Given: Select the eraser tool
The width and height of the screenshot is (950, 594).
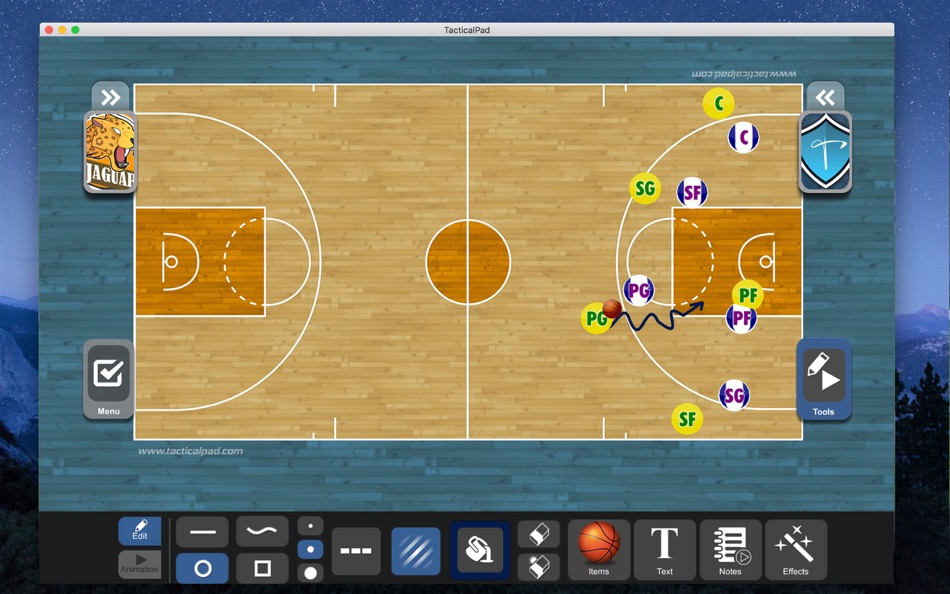Looking at the screenshot, I should (x=537, y=534).
